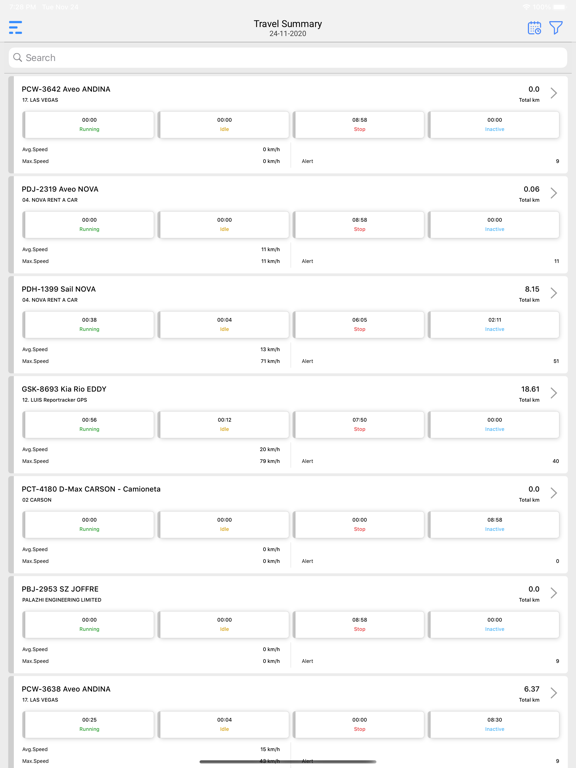
Task: Select the 00:12 Idle box of GSK-8693
Action: [224, 425]
